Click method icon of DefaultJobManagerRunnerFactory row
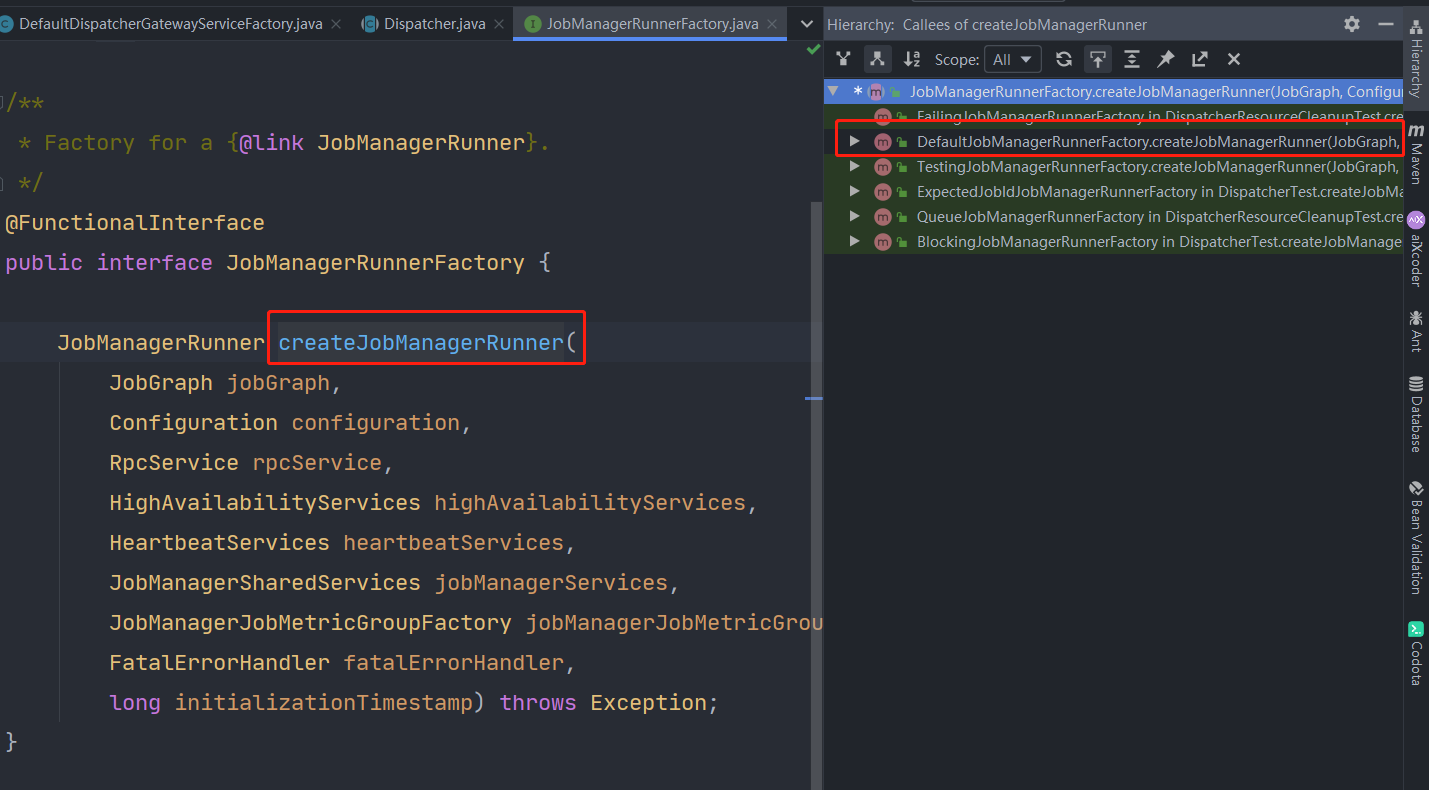 [882, 141]
